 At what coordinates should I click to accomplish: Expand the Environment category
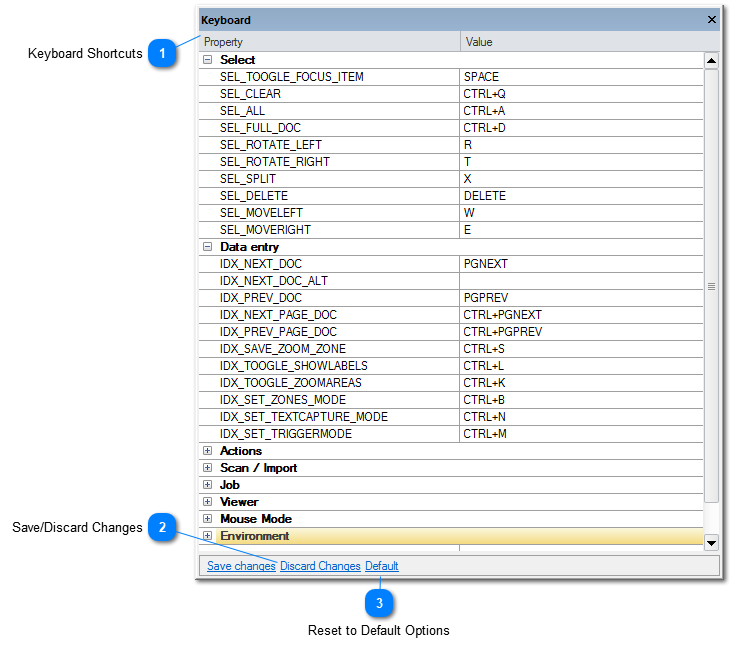click(208, 536)
